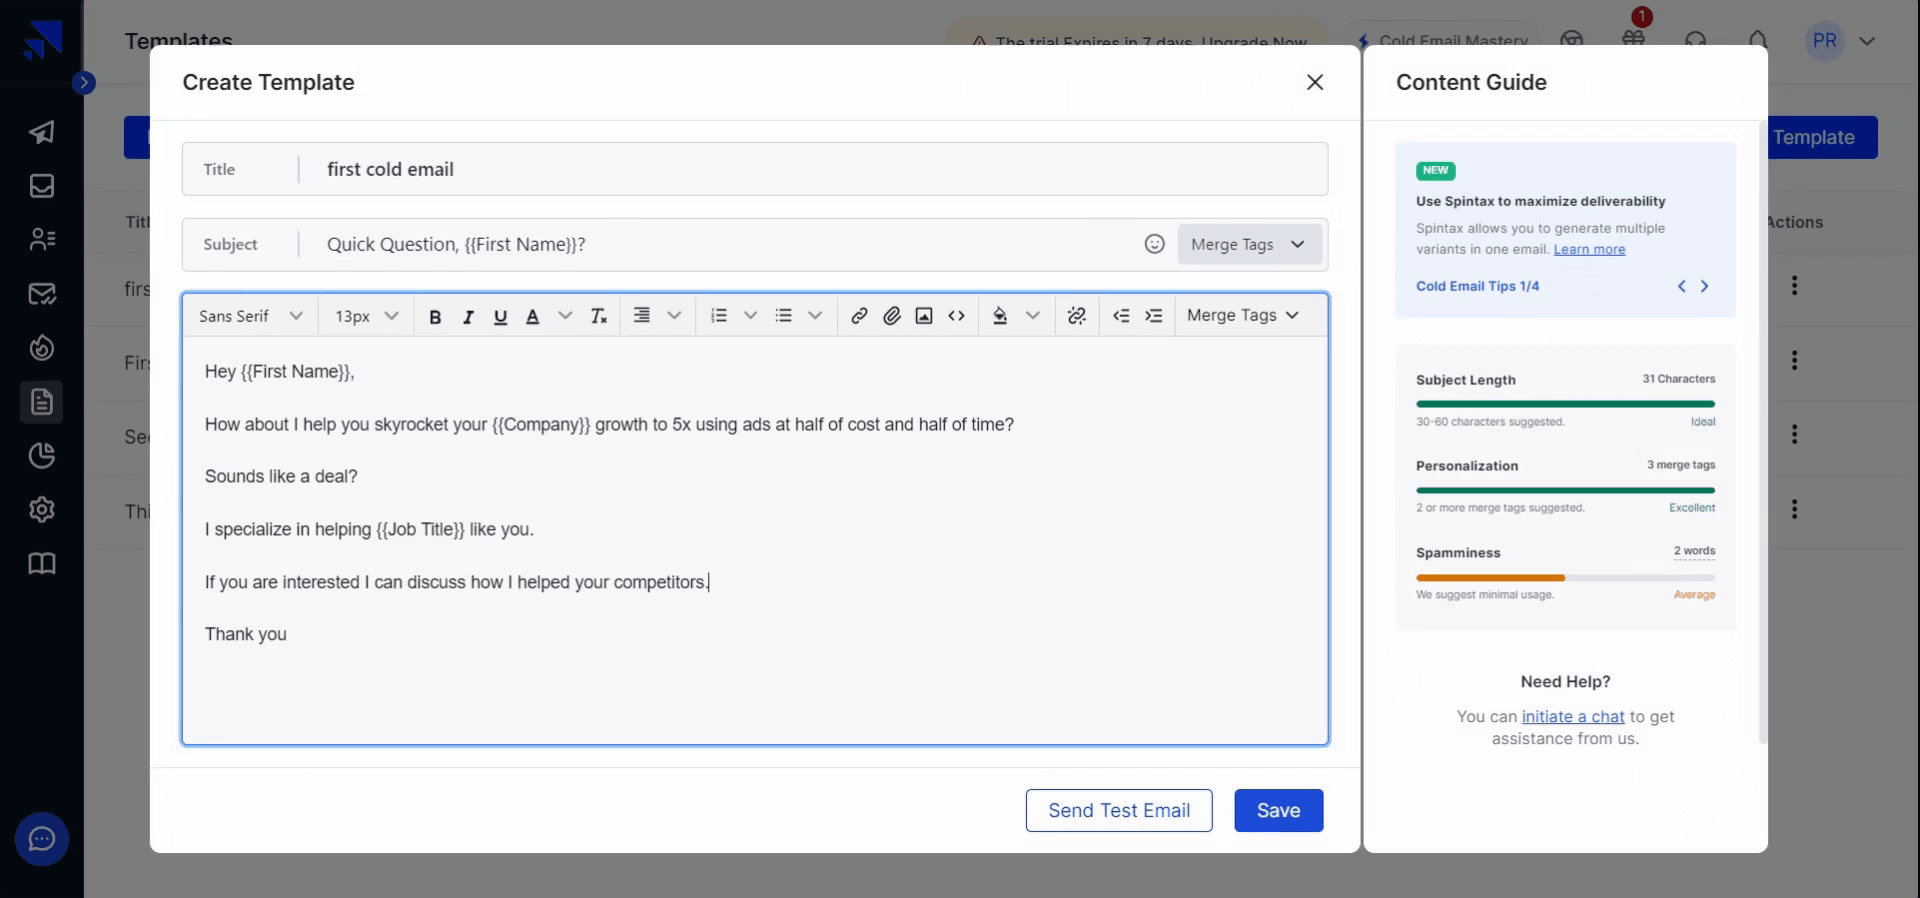Open the emoji picker in Subject field
1920x898 pixels.
(x=1154, y=244)
